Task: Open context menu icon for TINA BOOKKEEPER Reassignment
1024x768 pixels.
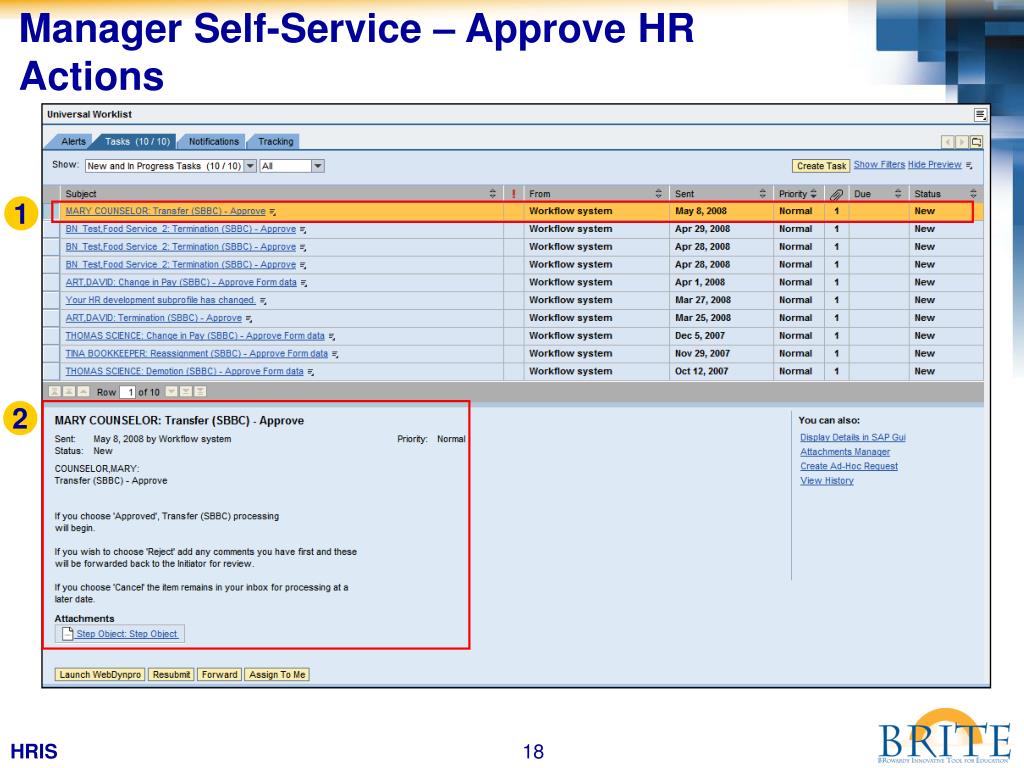Action: point(335,355)
